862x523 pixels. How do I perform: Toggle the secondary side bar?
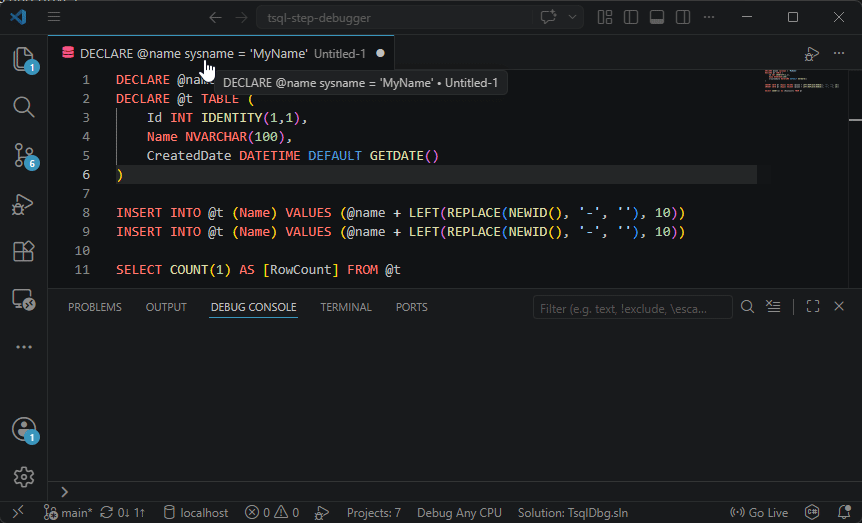[x=683, y=18]
